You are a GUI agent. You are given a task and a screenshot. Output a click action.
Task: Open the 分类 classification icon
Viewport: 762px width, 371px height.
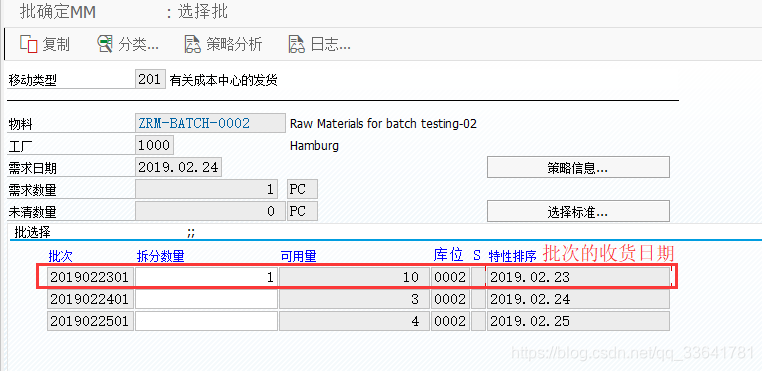105,44
